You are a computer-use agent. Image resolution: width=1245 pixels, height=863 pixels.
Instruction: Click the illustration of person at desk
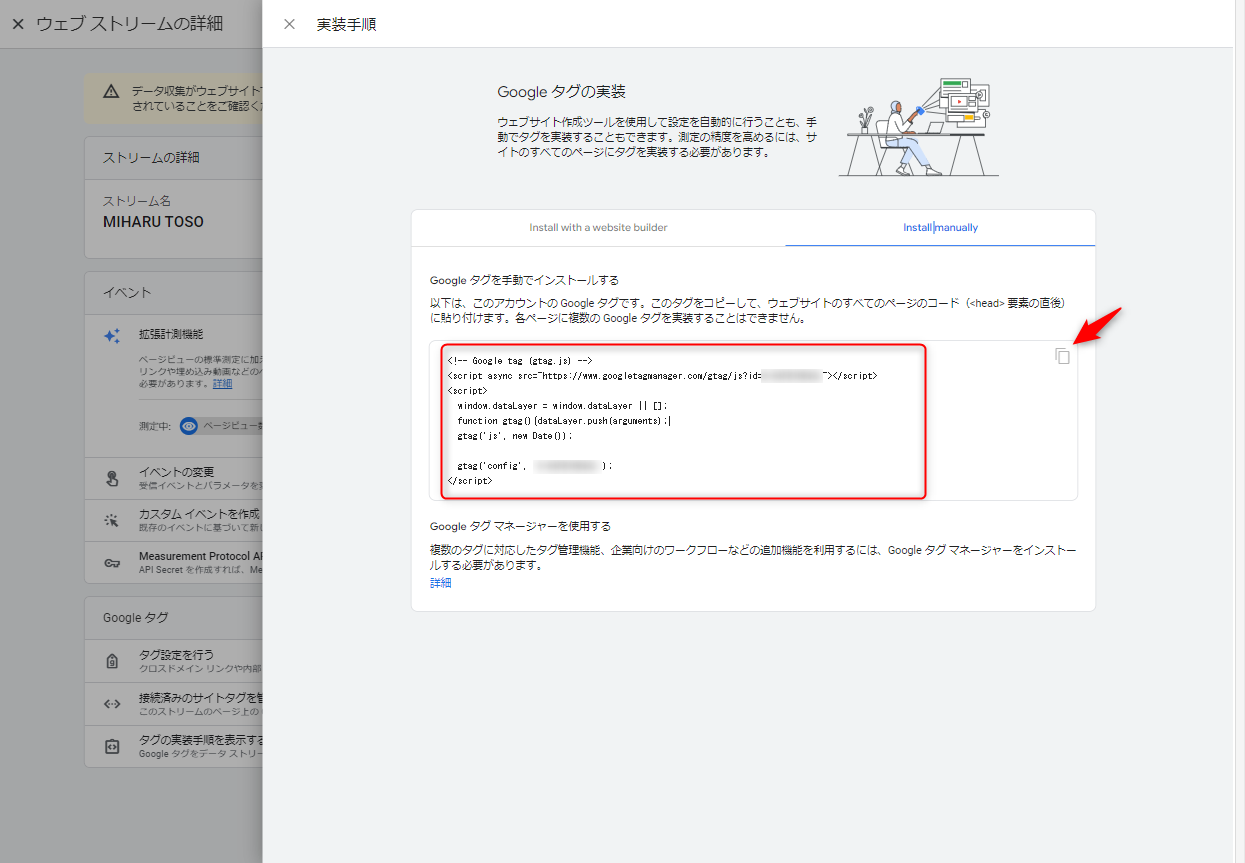point(919,127)
